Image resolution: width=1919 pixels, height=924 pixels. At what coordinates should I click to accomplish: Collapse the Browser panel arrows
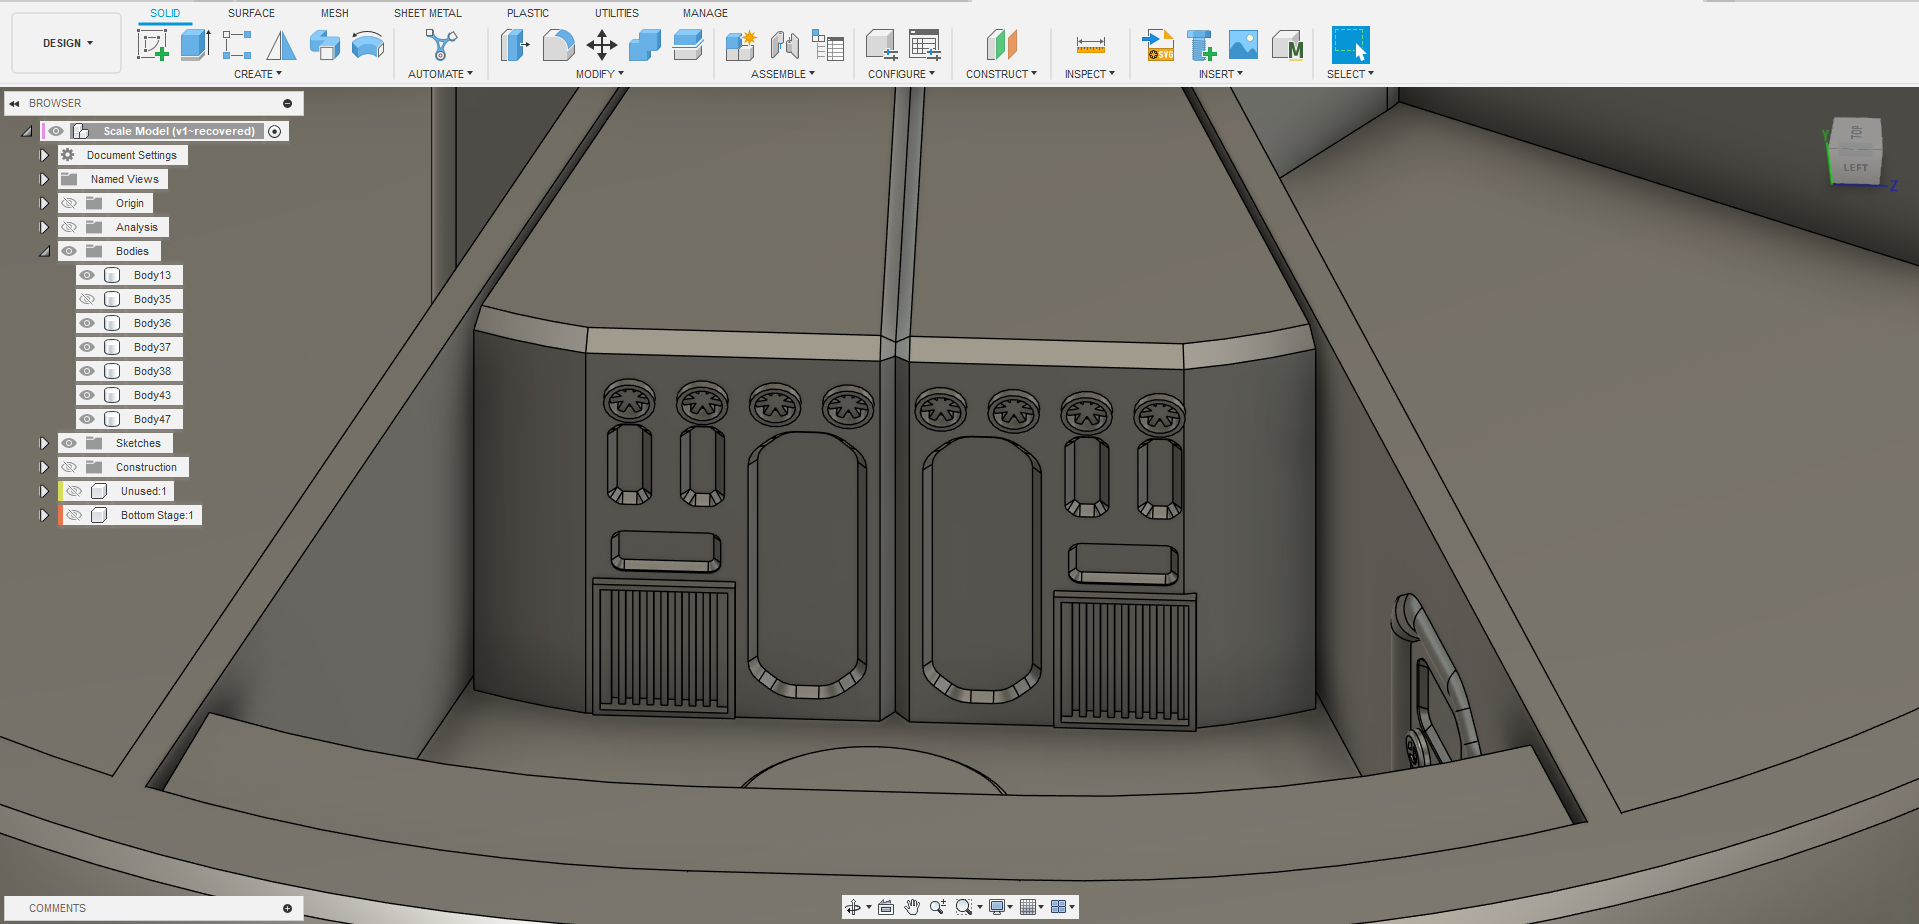click(15, 103)
